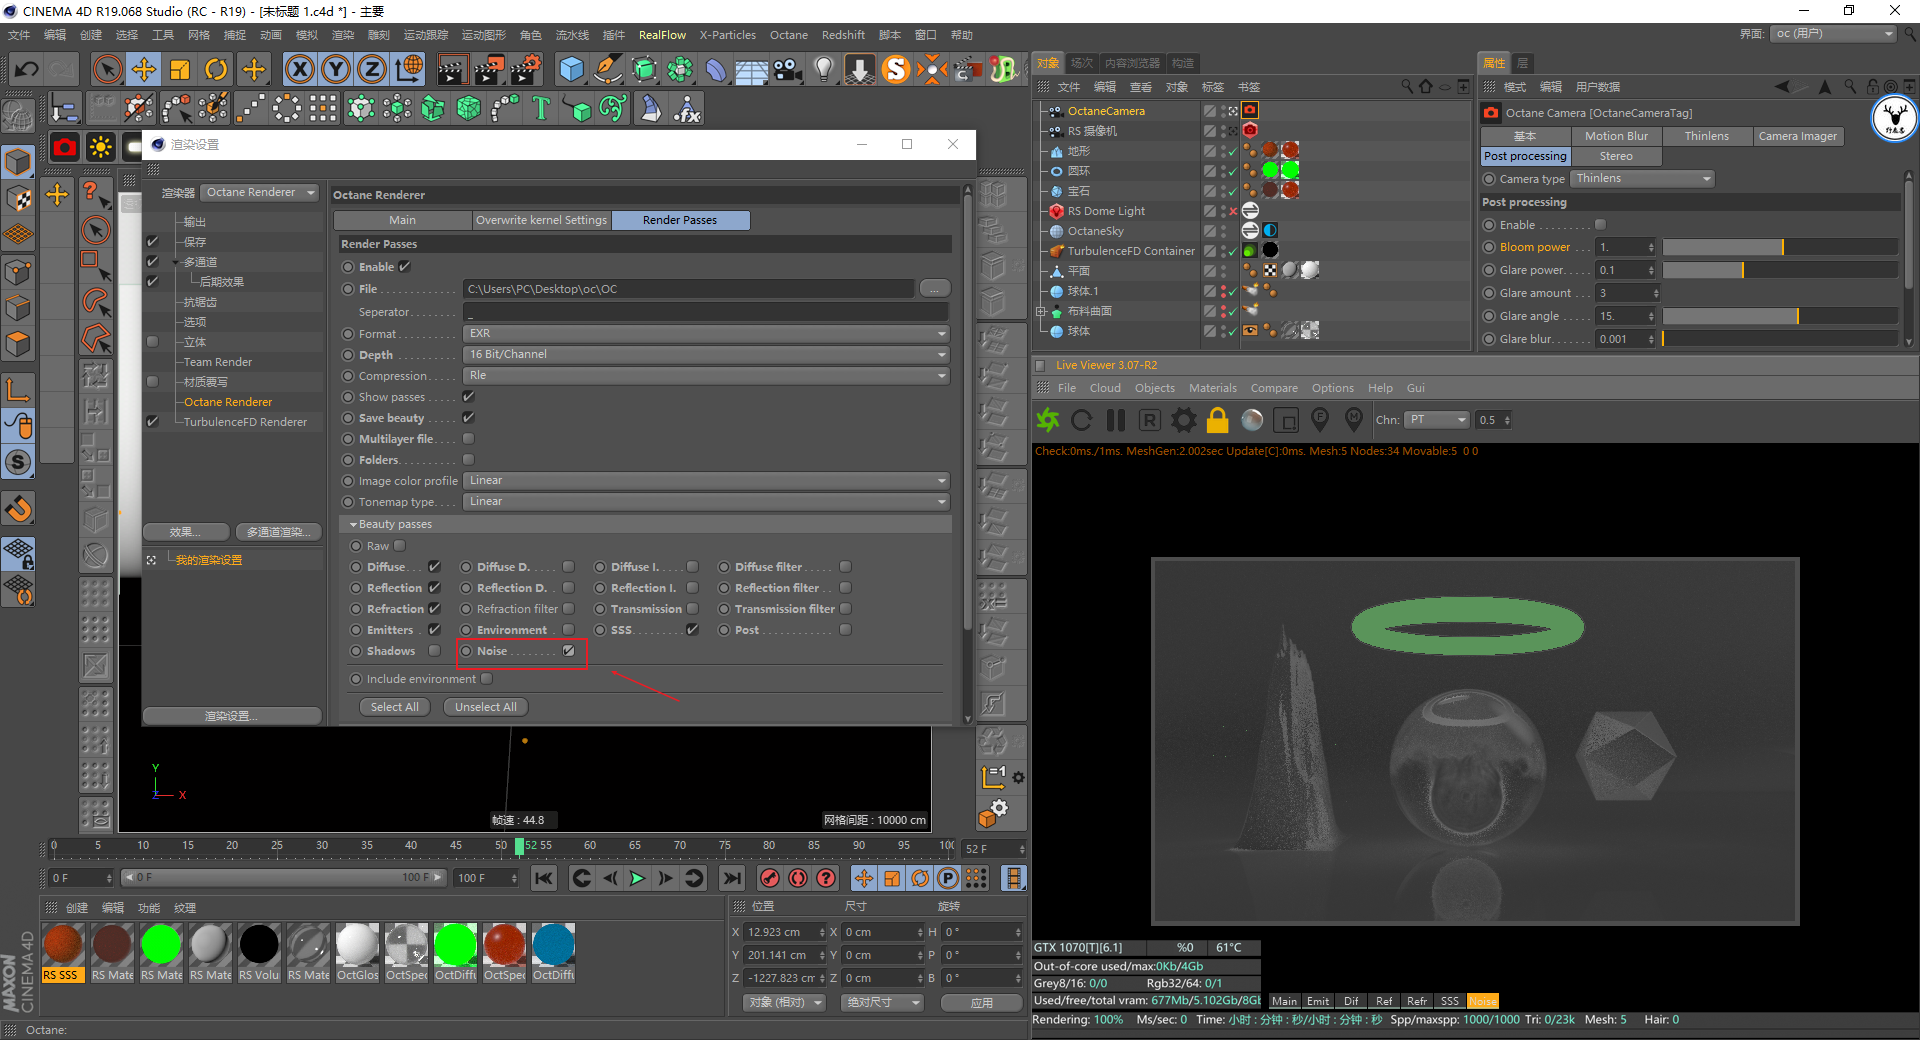Viewport: 1920px width, 1040px height.
Task: Click the 应用 apply button
Action: pos(982,1002)
